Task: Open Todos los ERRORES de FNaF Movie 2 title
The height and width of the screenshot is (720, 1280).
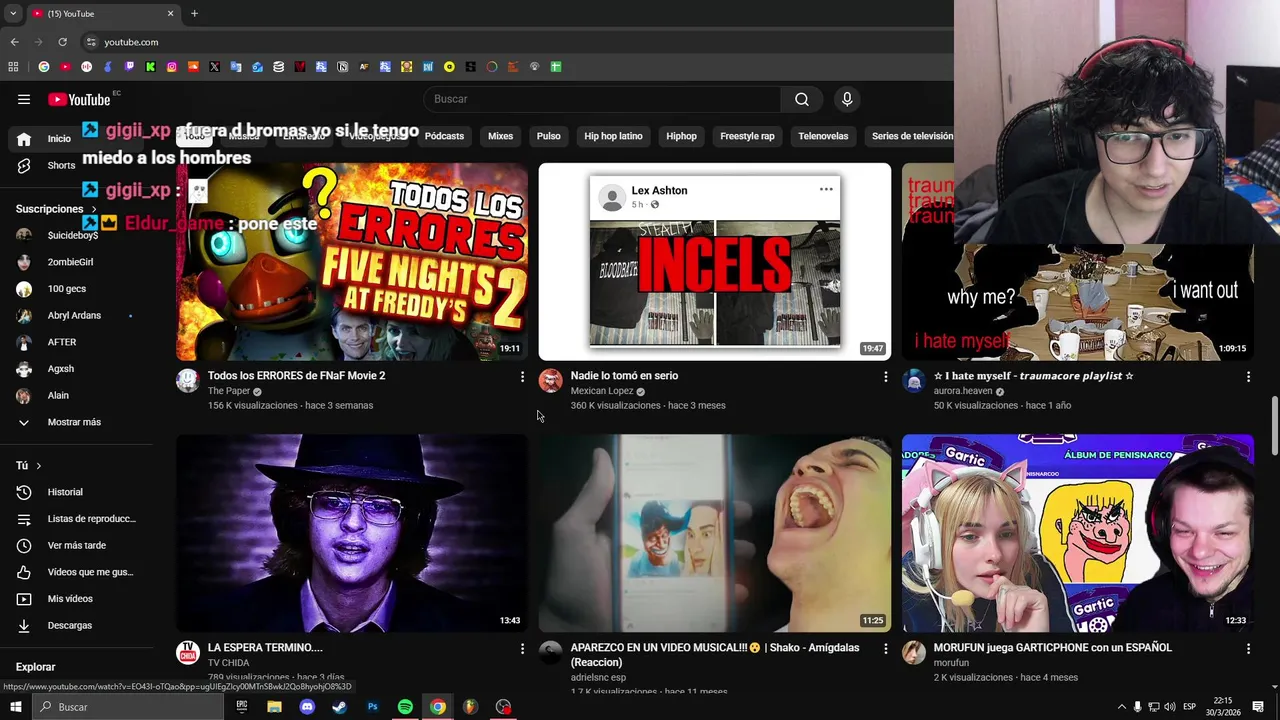Action: coord(296,376)
